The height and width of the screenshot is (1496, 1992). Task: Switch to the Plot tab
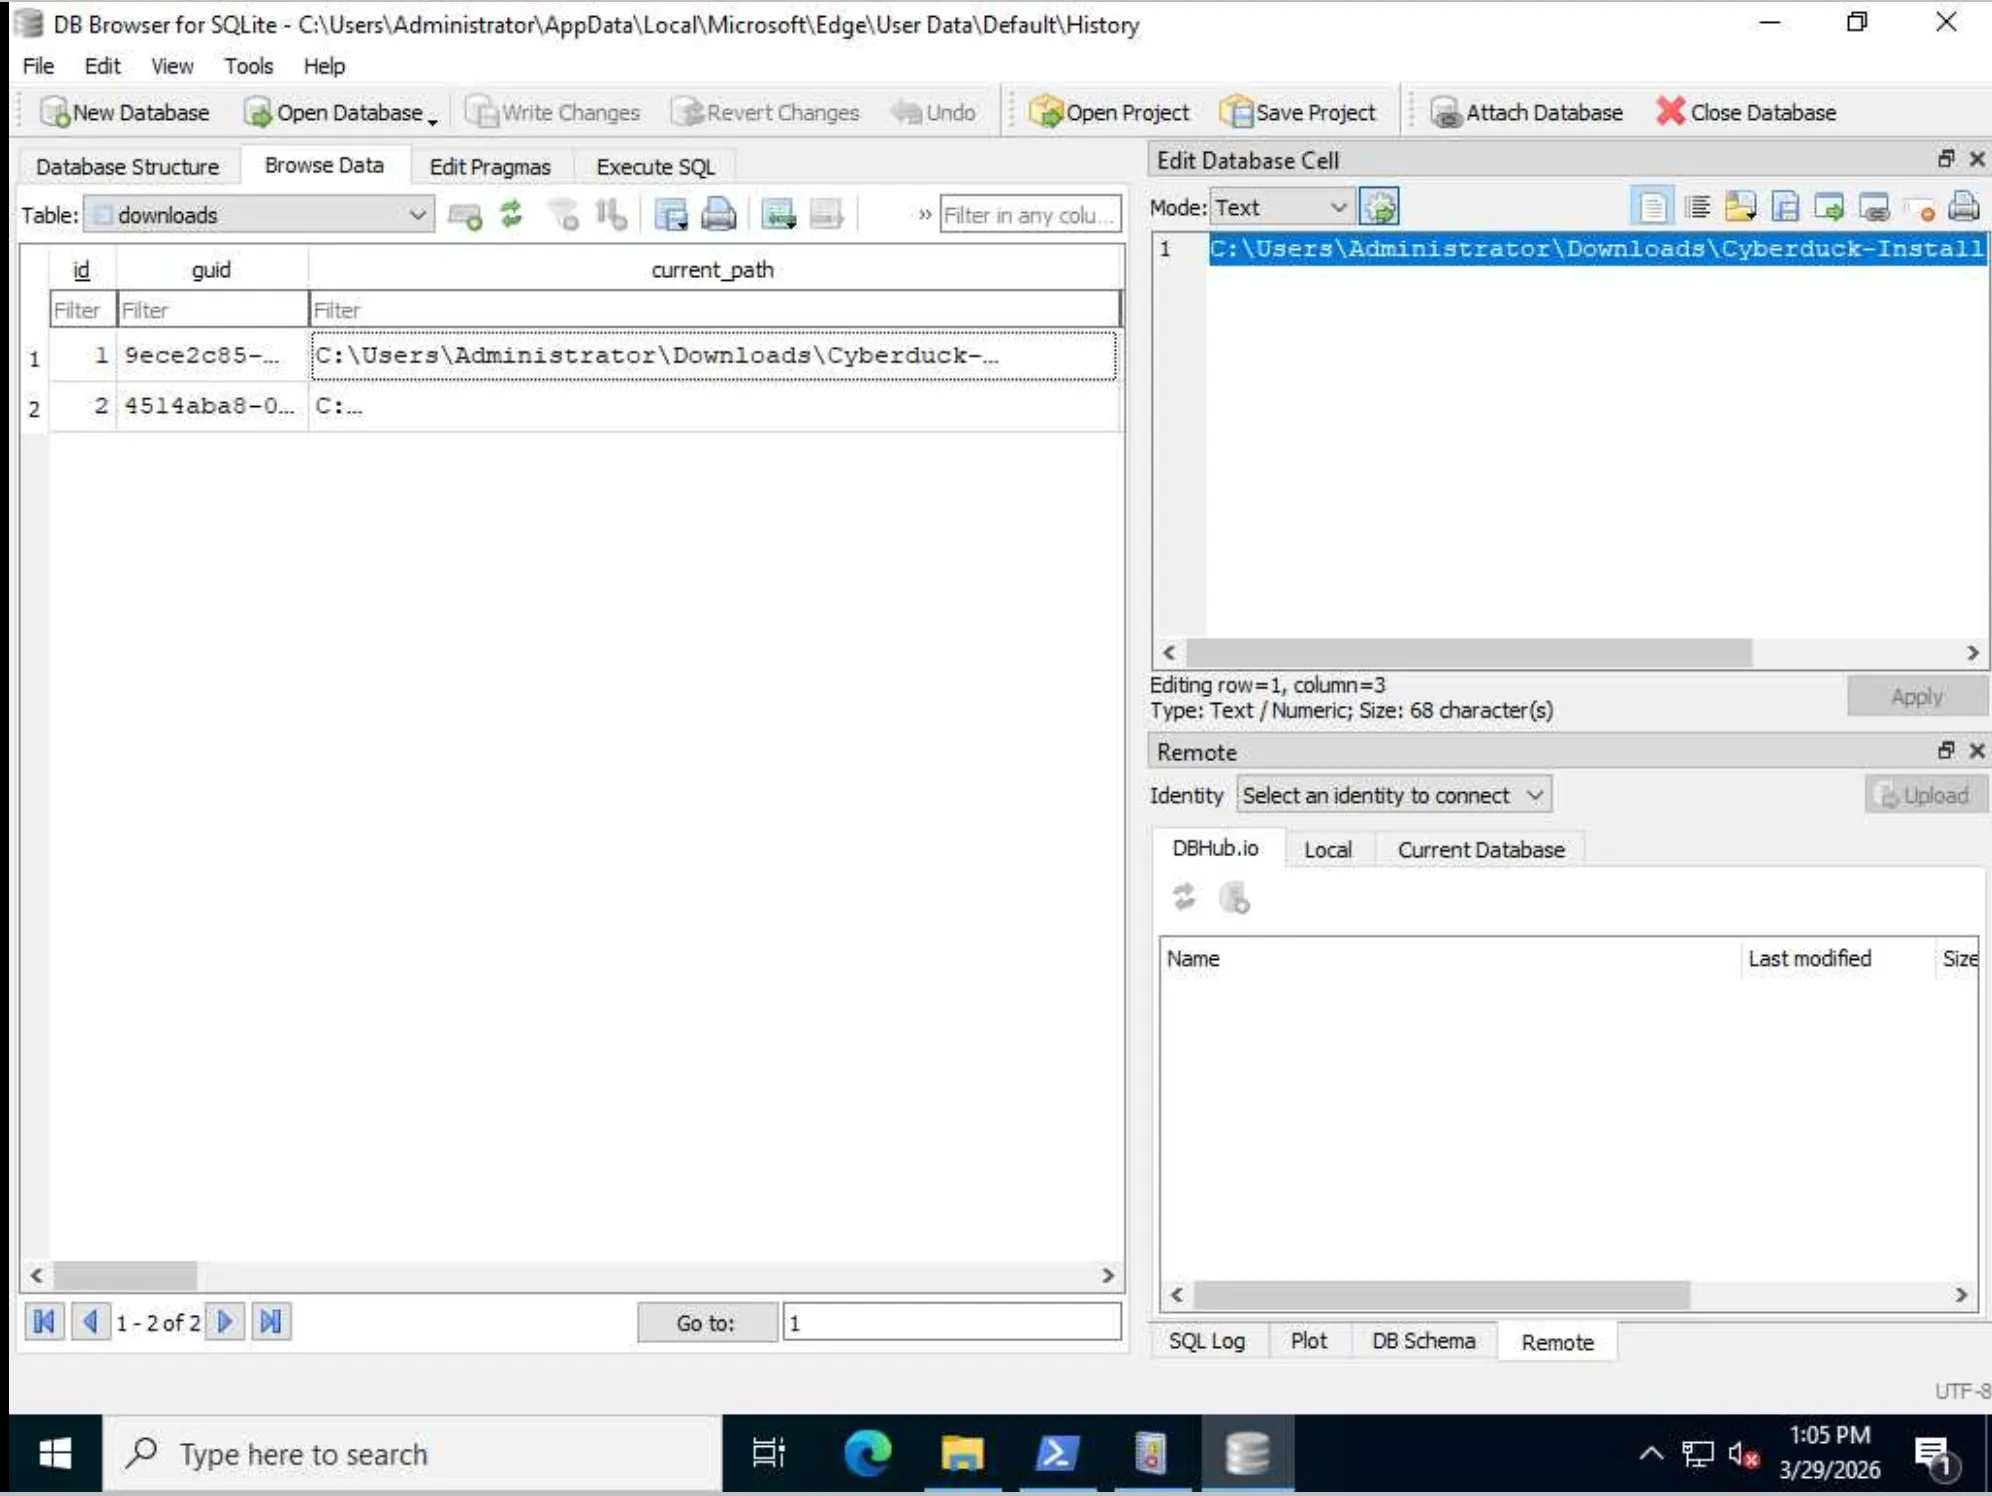click(x=1308, y=1341)
